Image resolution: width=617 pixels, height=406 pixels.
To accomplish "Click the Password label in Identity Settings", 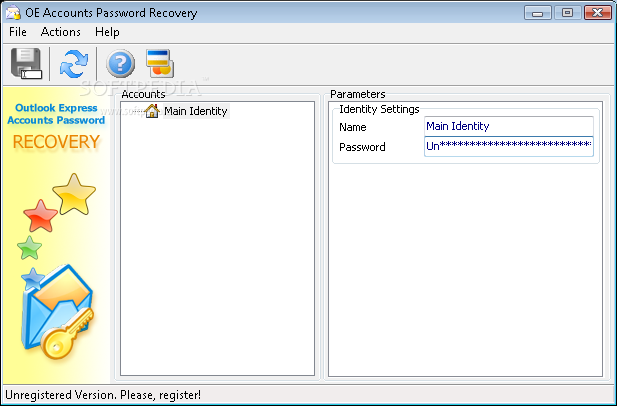I will 362,147.
